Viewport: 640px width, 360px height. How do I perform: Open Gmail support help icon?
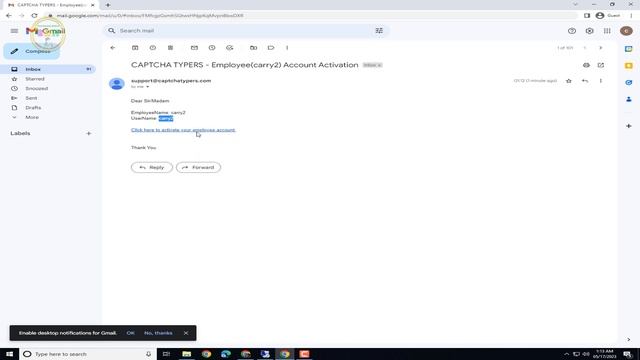(x=572, y=31)
